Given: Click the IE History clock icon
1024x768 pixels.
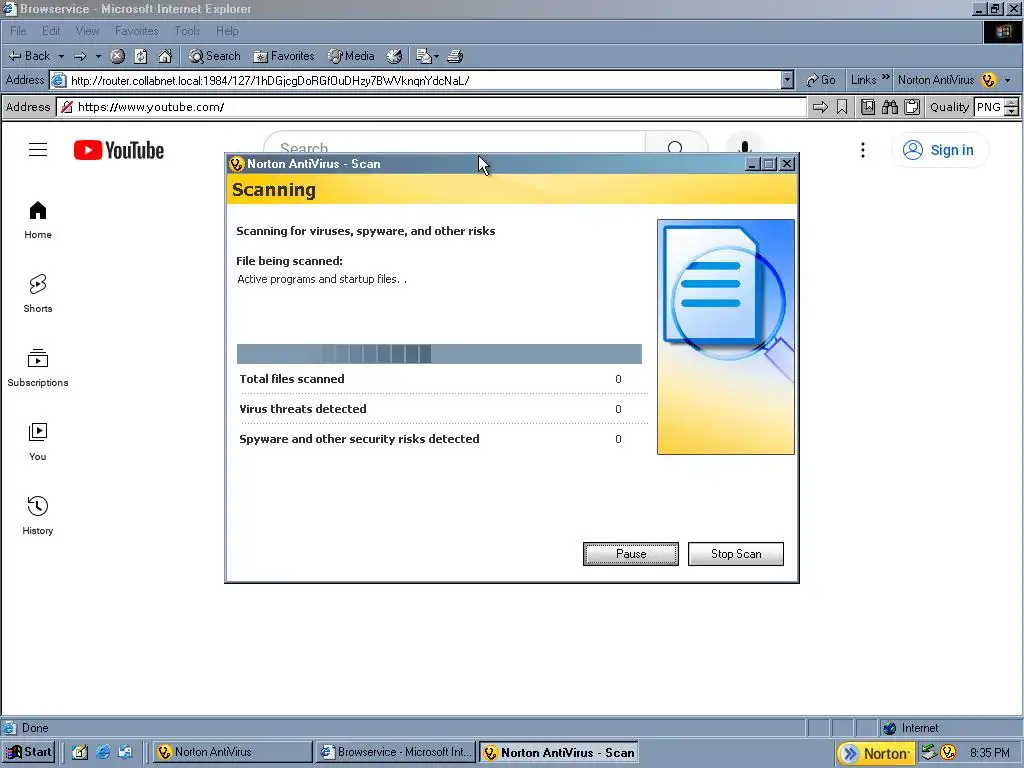Looking at the screenshot, I should tap(394, 56).
